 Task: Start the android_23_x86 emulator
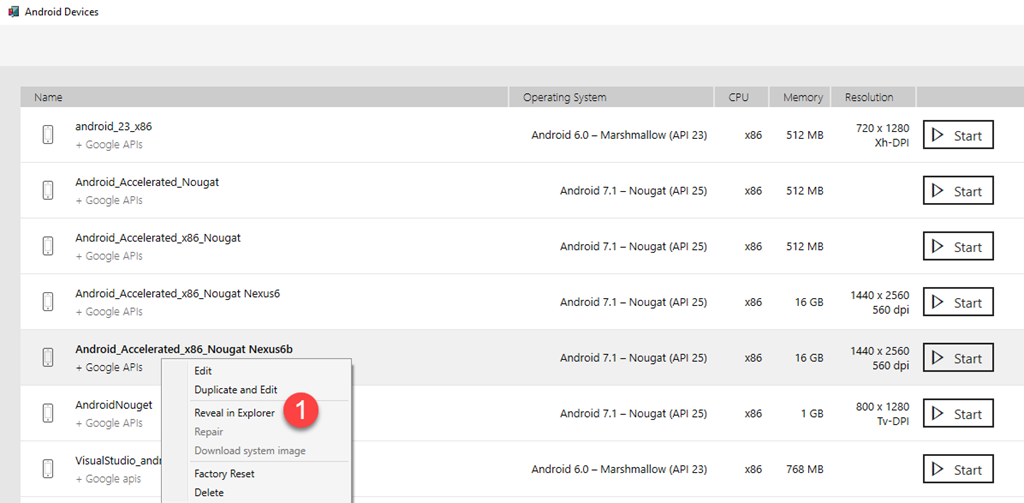click(957, 135)
